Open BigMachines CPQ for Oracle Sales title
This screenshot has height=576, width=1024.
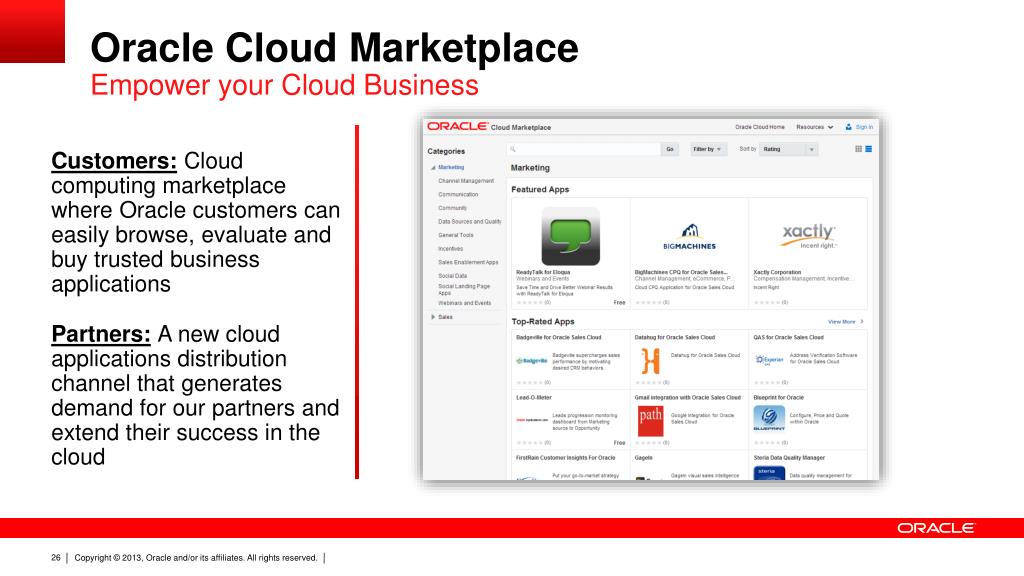point(681,272)
